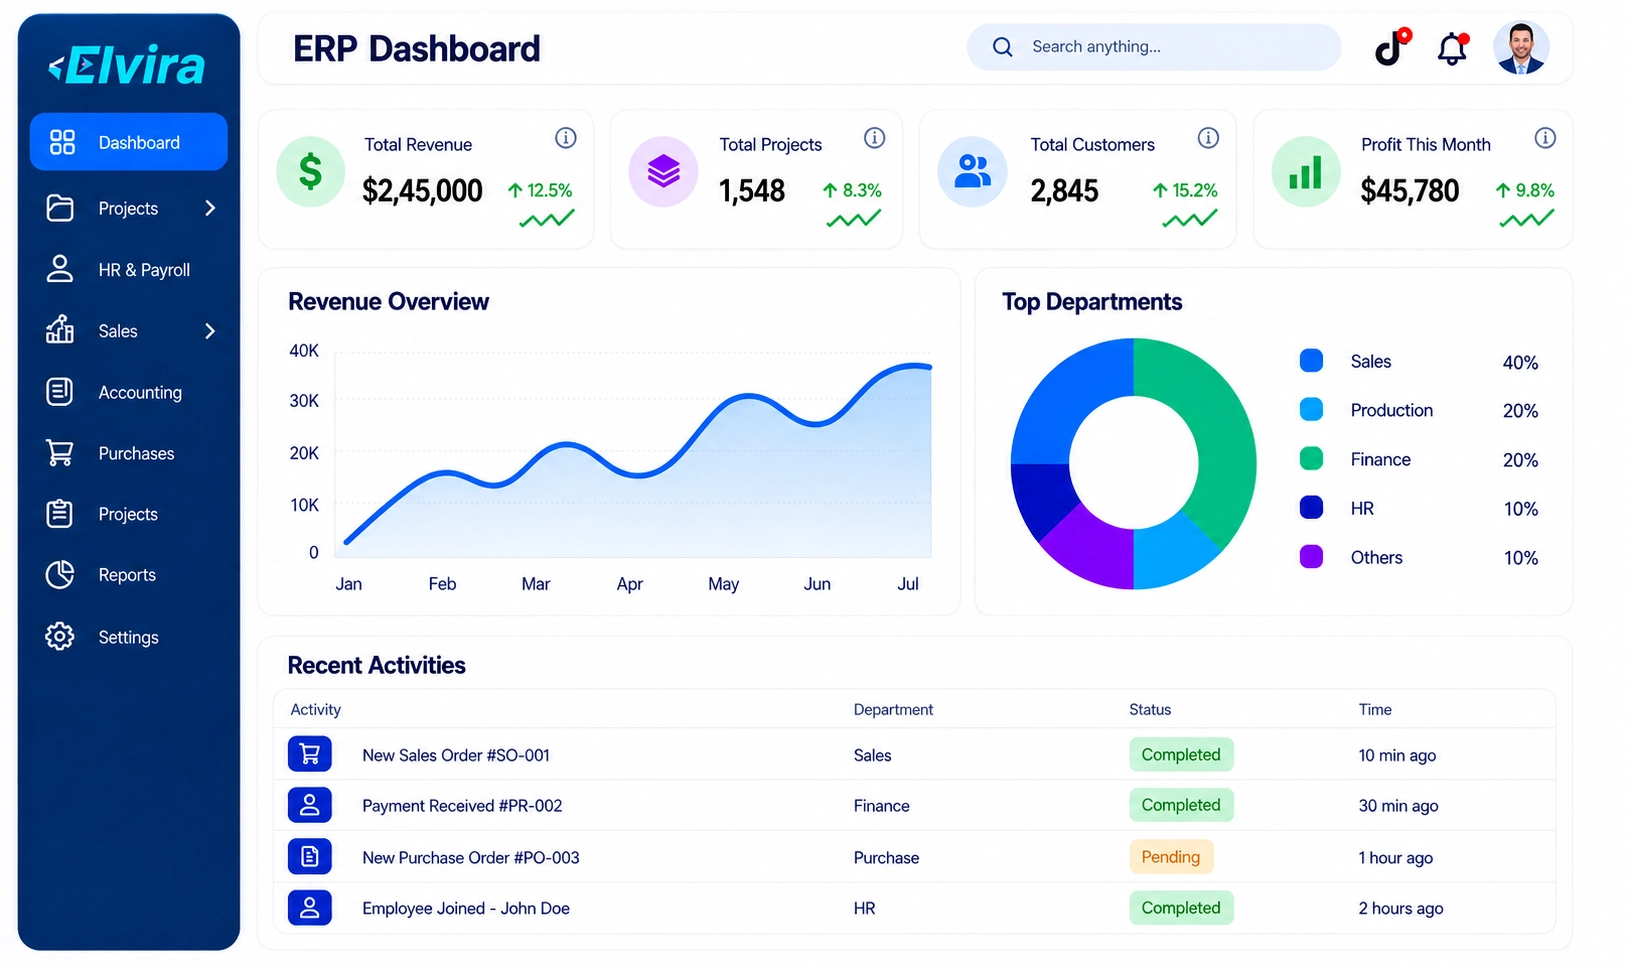Click the Department column header
1627x967 pixels.
[x=893, y=709]
